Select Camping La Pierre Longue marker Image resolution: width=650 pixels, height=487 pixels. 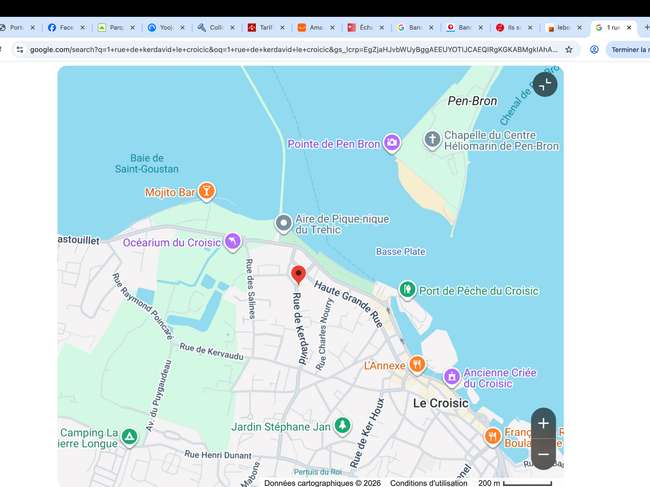(x=129, y=437)
